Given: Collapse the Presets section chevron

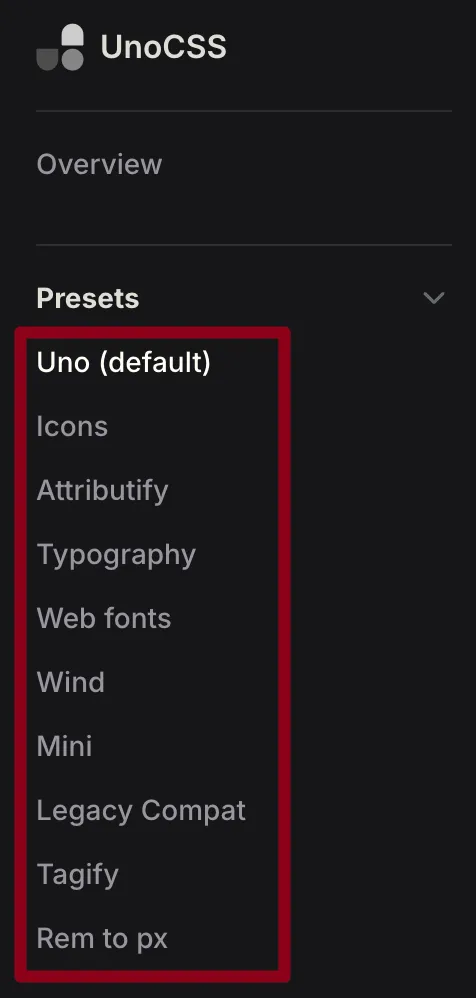Looking at the screenshot, I should [434, 298].
